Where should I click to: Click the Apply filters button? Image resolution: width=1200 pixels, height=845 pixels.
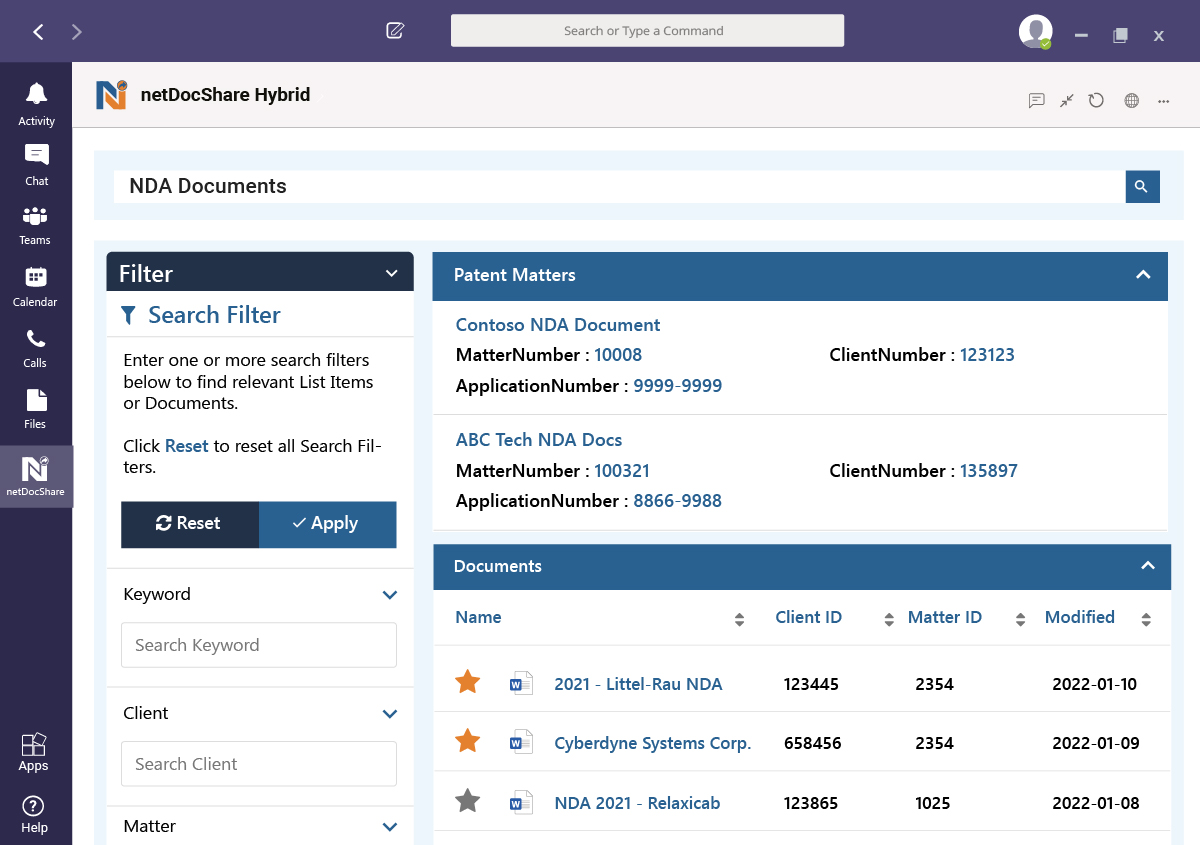point(328,524)
